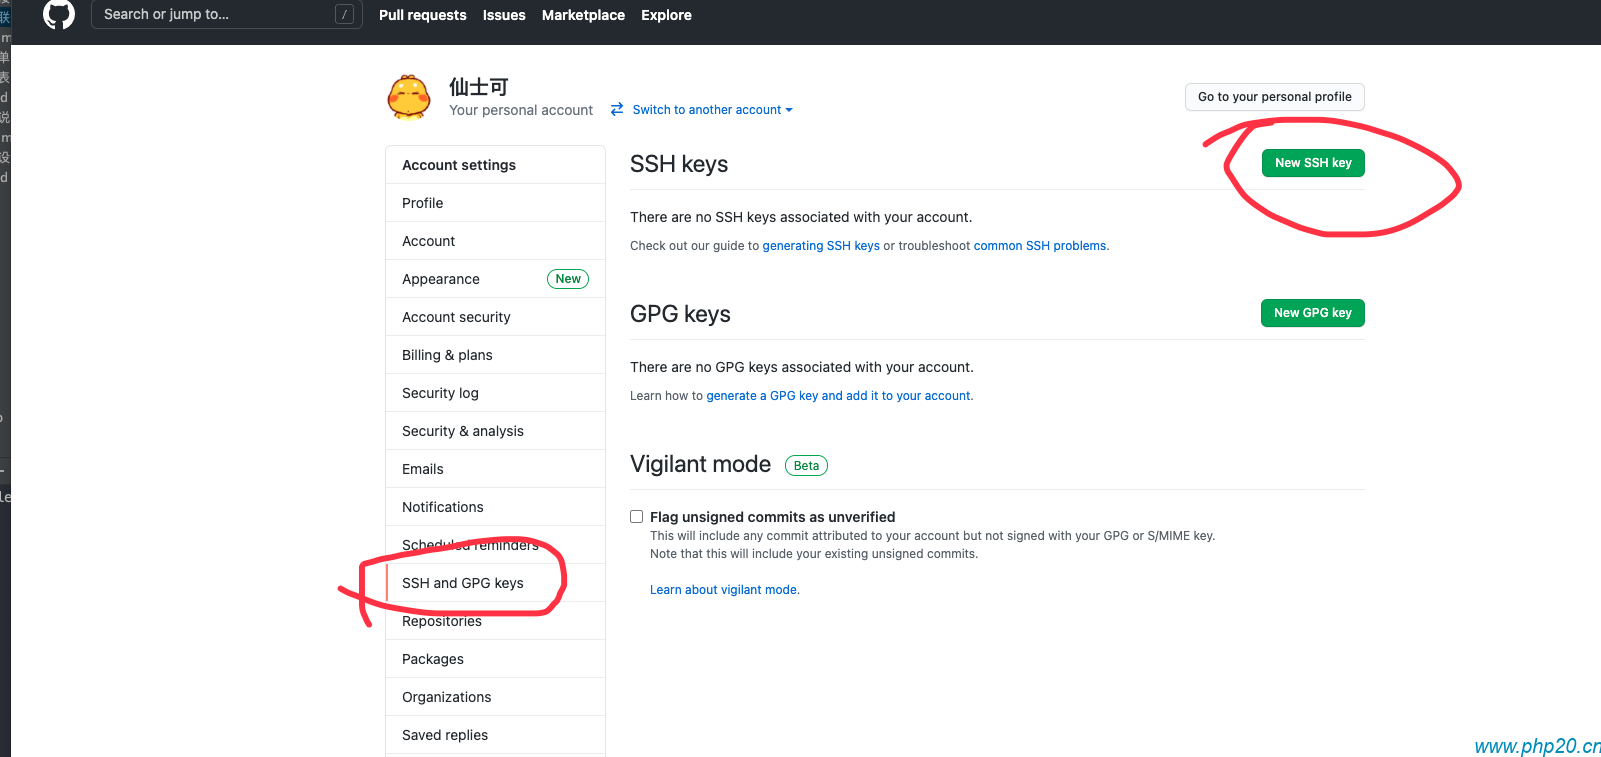Viewport: 1601px width, 757px height.
Task: Click 'There are no GPG keys' message
Action: [802, 367]
